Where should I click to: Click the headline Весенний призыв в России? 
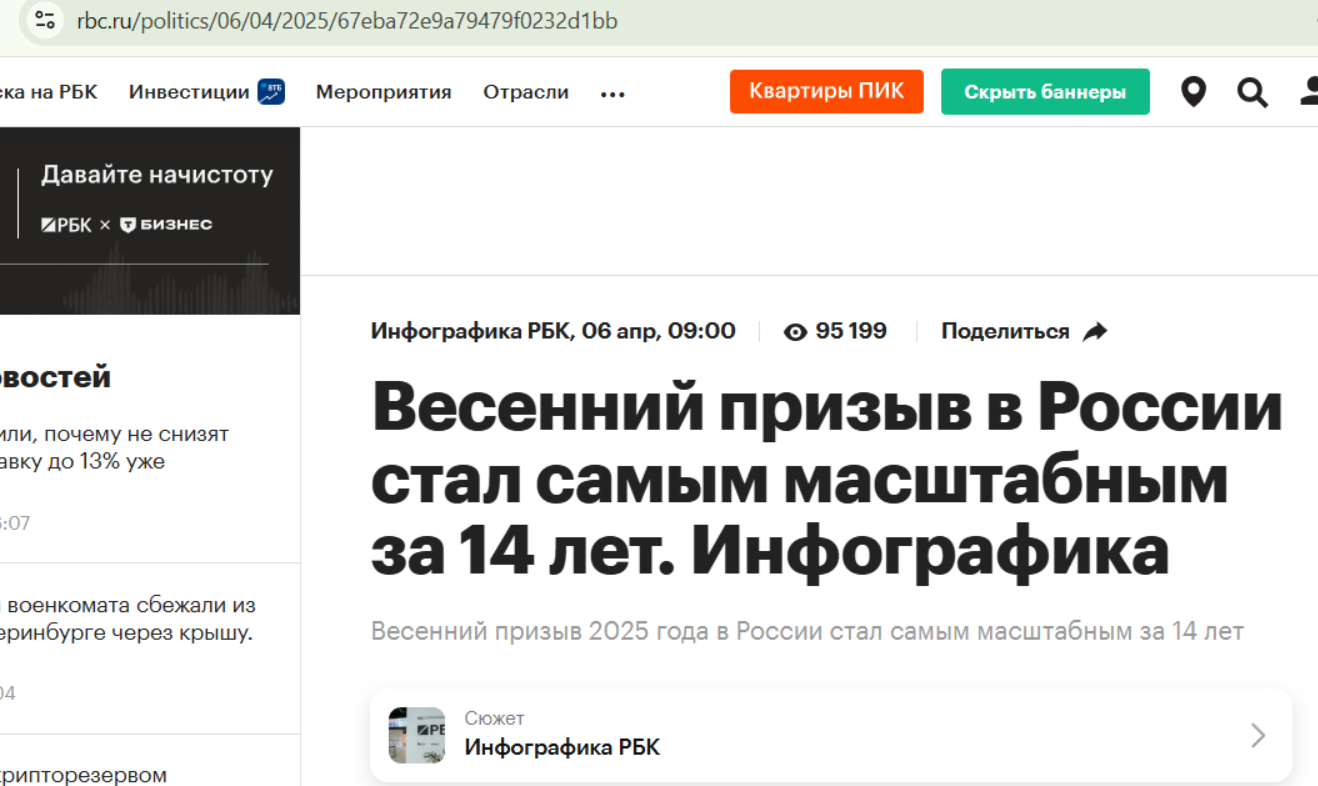coord(826,479)
